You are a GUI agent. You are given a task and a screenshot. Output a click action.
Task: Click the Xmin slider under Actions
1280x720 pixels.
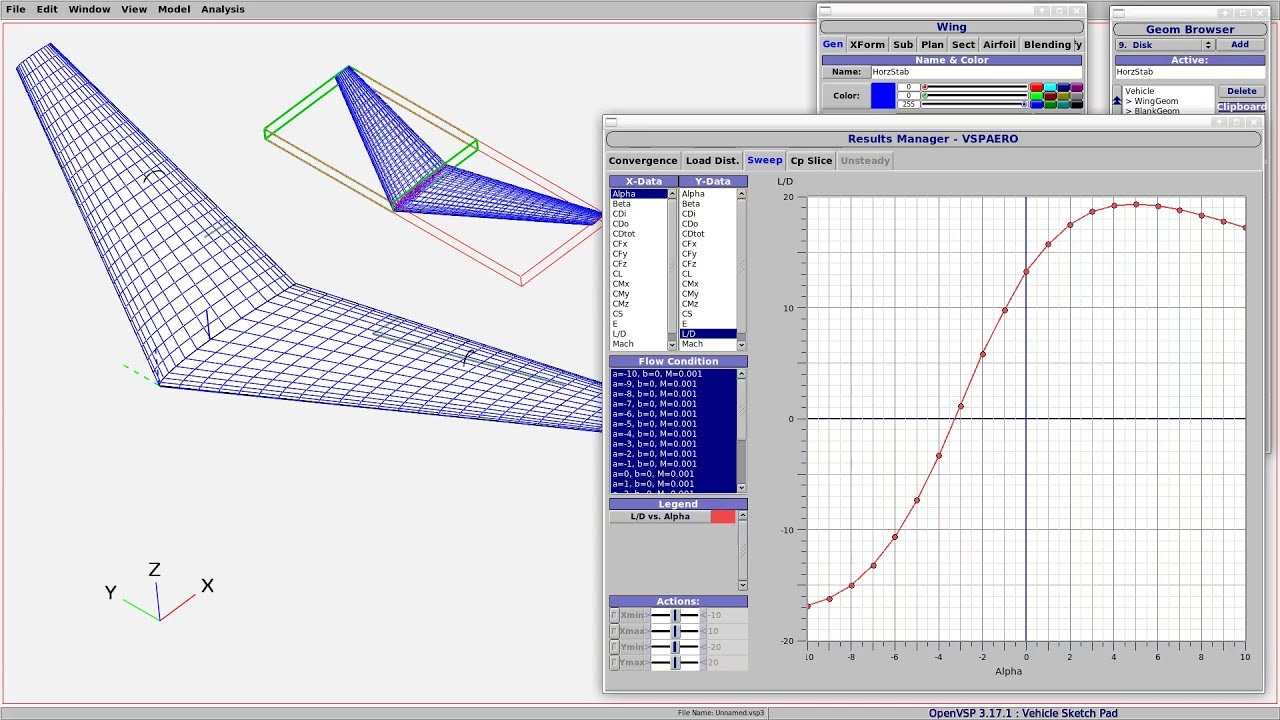(675, 615)
